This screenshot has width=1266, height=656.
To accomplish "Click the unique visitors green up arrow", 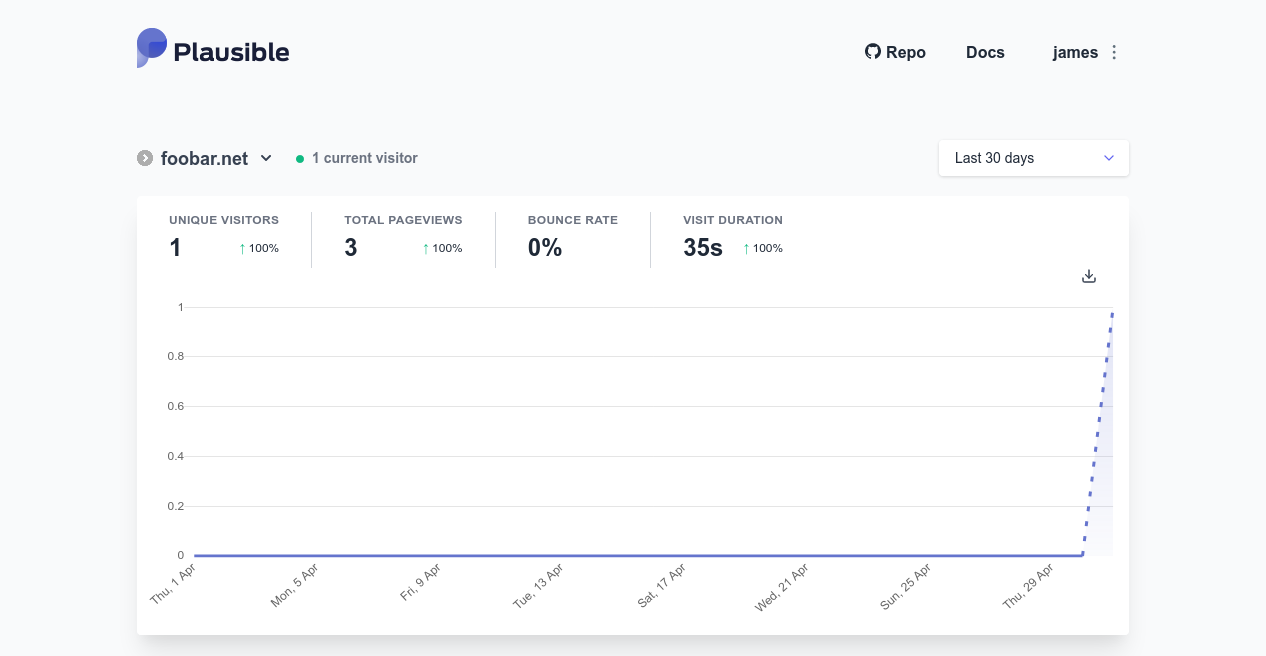I will 242,248.
